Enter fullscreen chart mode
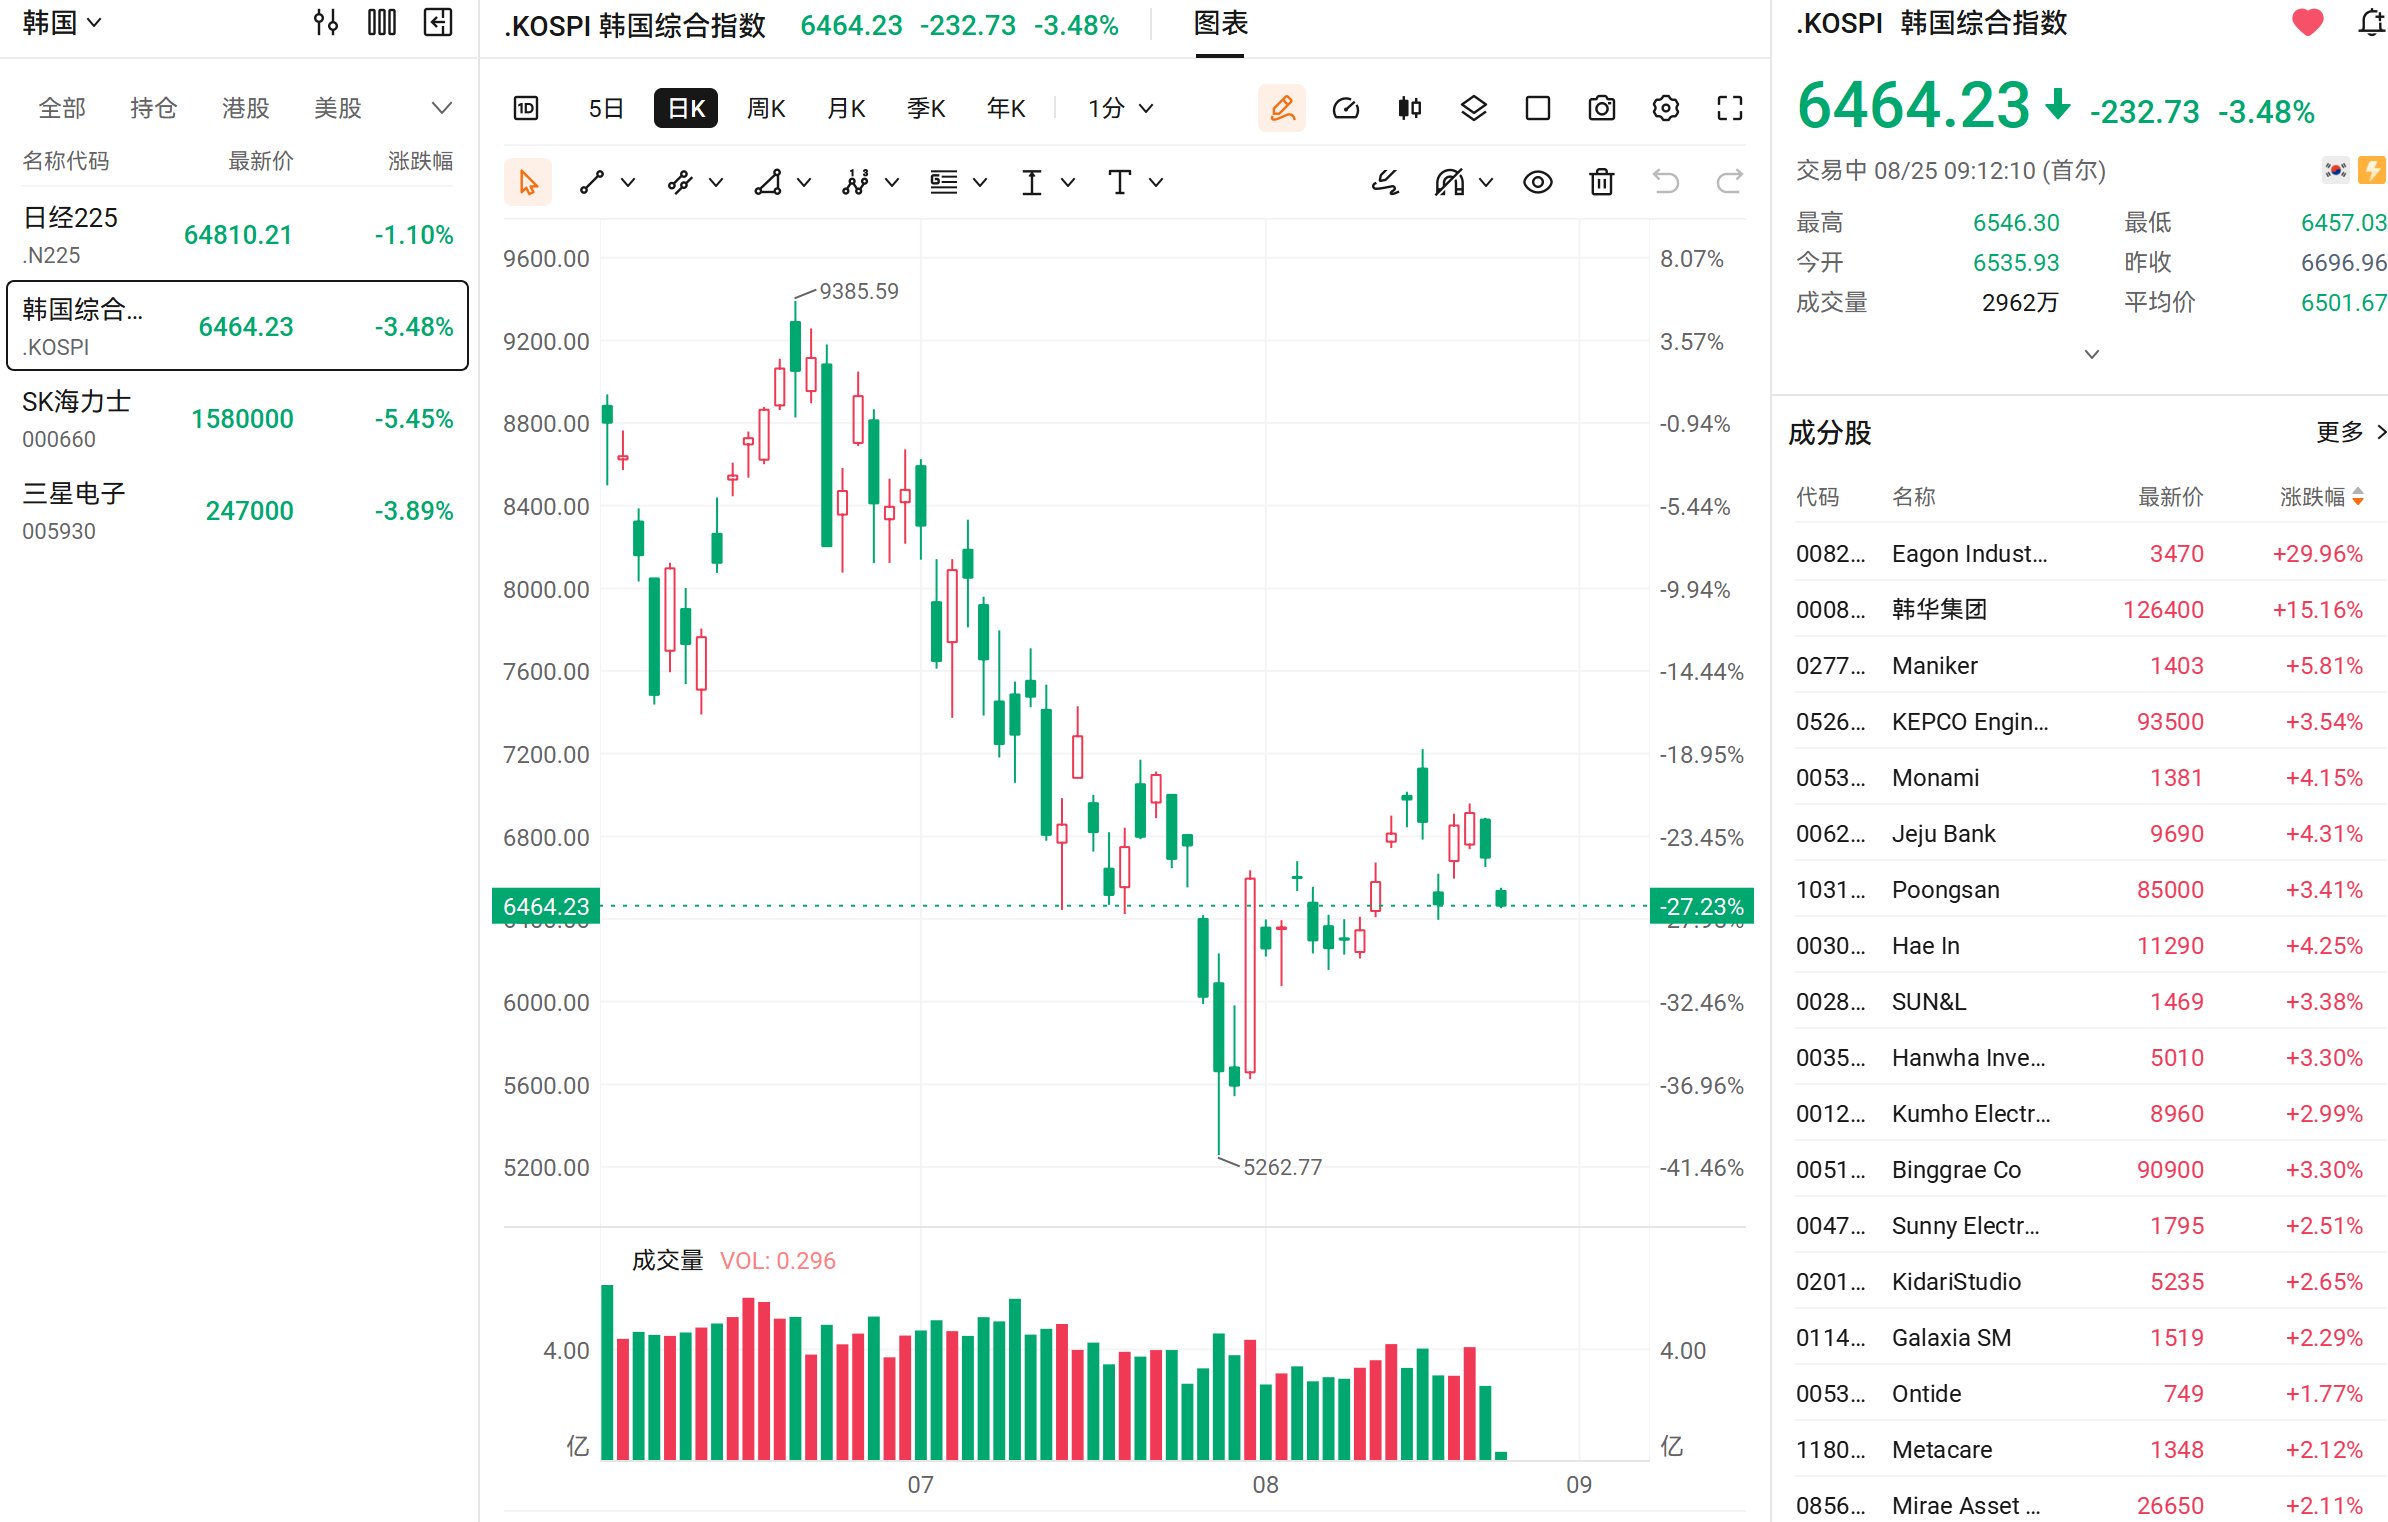The height and width of the screenshot is (1522, 2388). (x=1729, y=108)
